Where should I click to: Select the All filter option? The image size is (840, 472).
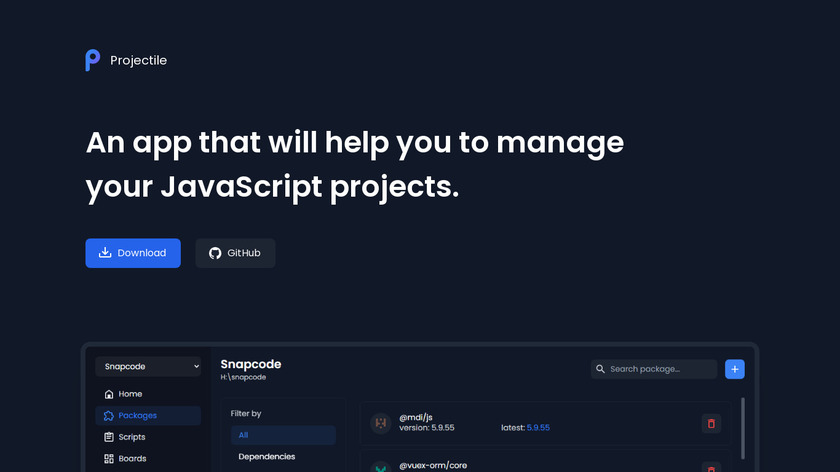(283, 435)
